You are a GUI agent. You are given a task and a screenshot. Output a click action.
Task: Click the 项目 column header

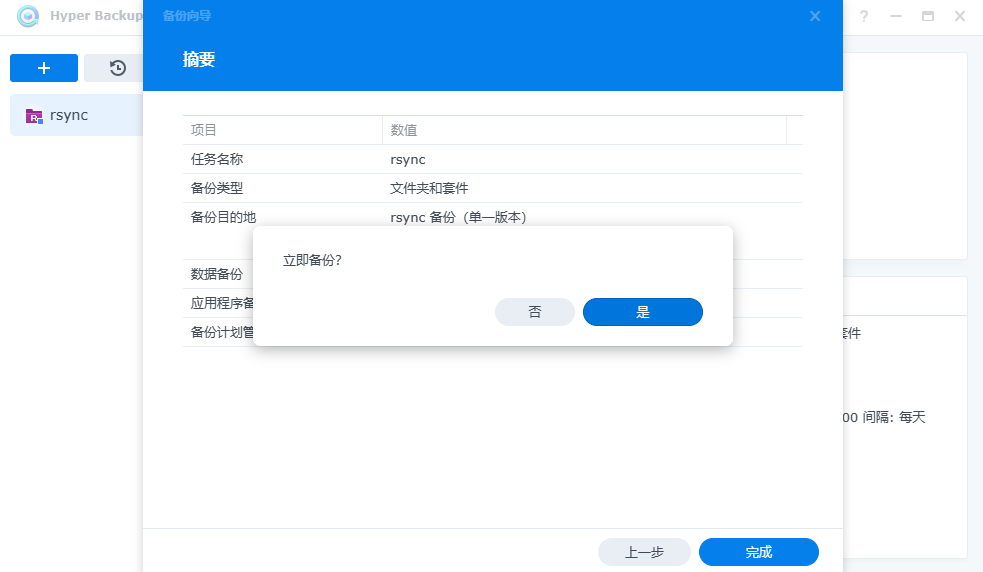pyautogui.click(x=282, y=130)
